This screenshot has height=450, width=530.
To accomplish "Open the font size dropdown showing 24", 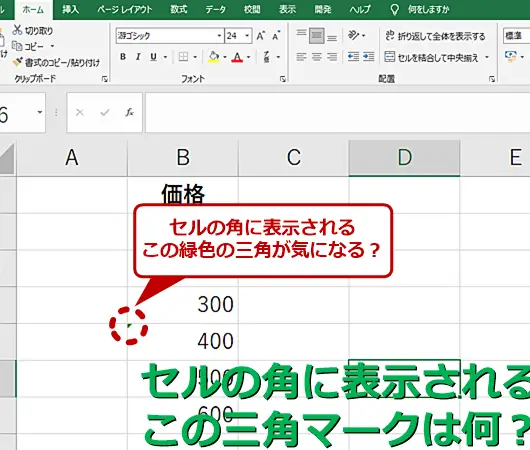I will (247, 35).
